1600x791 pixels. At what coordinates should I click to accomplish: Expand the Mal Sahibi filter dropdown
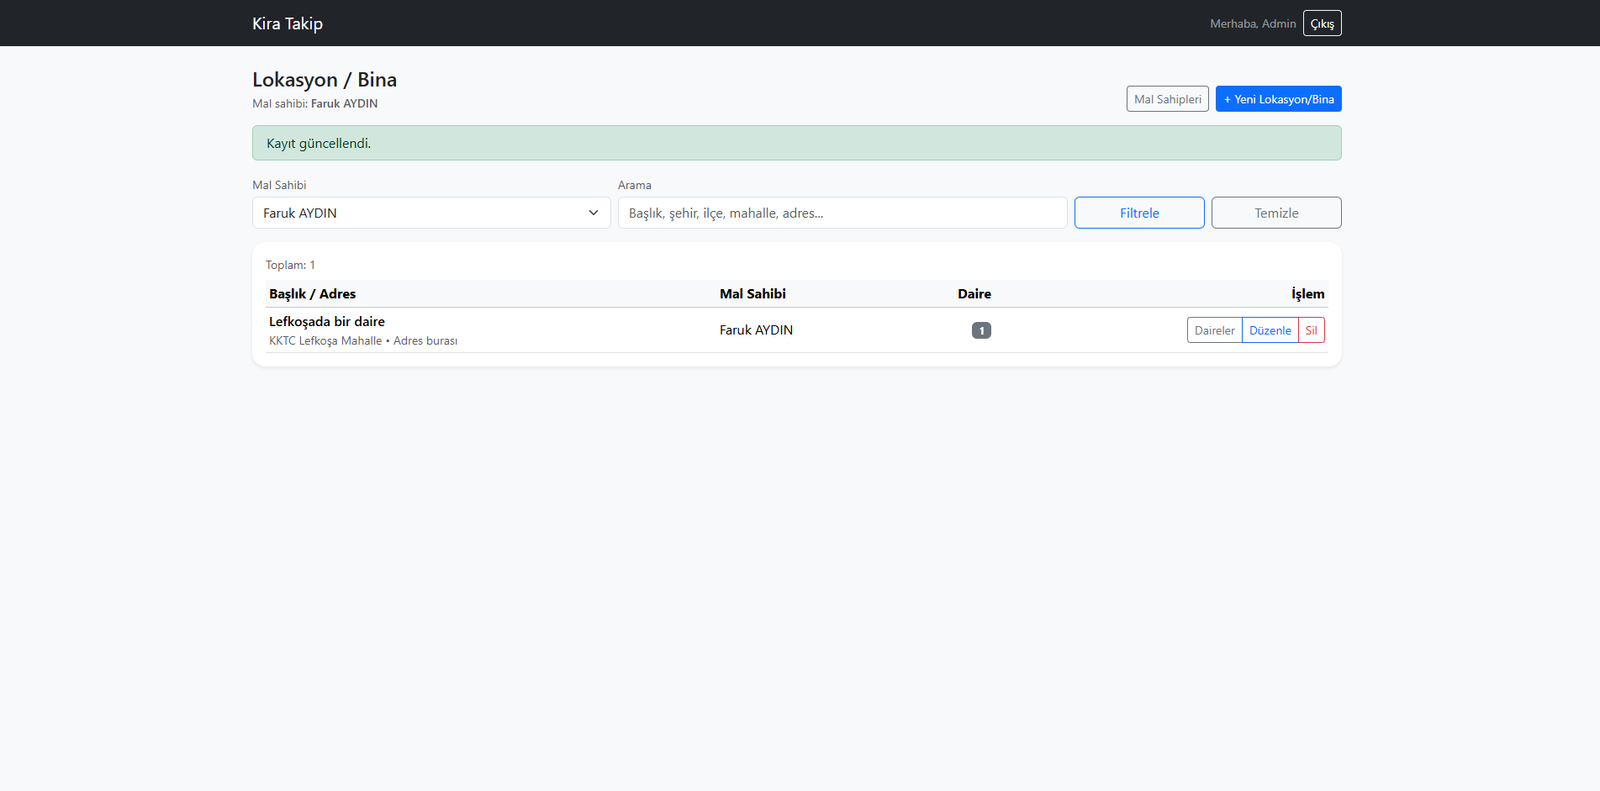[431, 213]
